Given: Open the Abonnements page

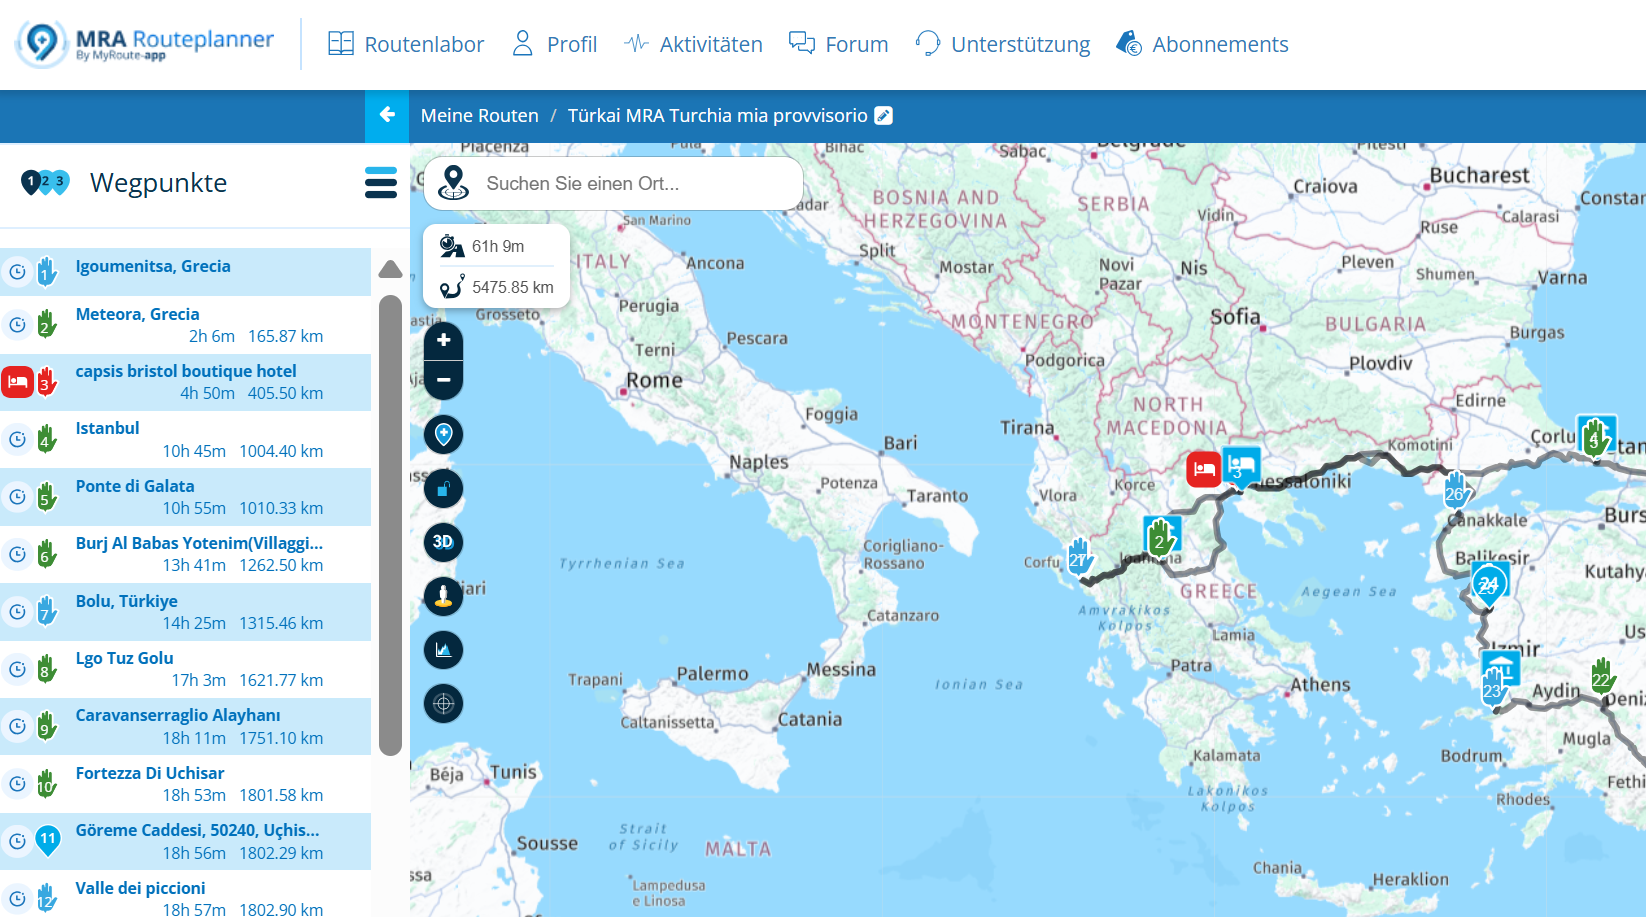Looking at the screenshot, I should pyautogui.click(x=1202, y=44).
